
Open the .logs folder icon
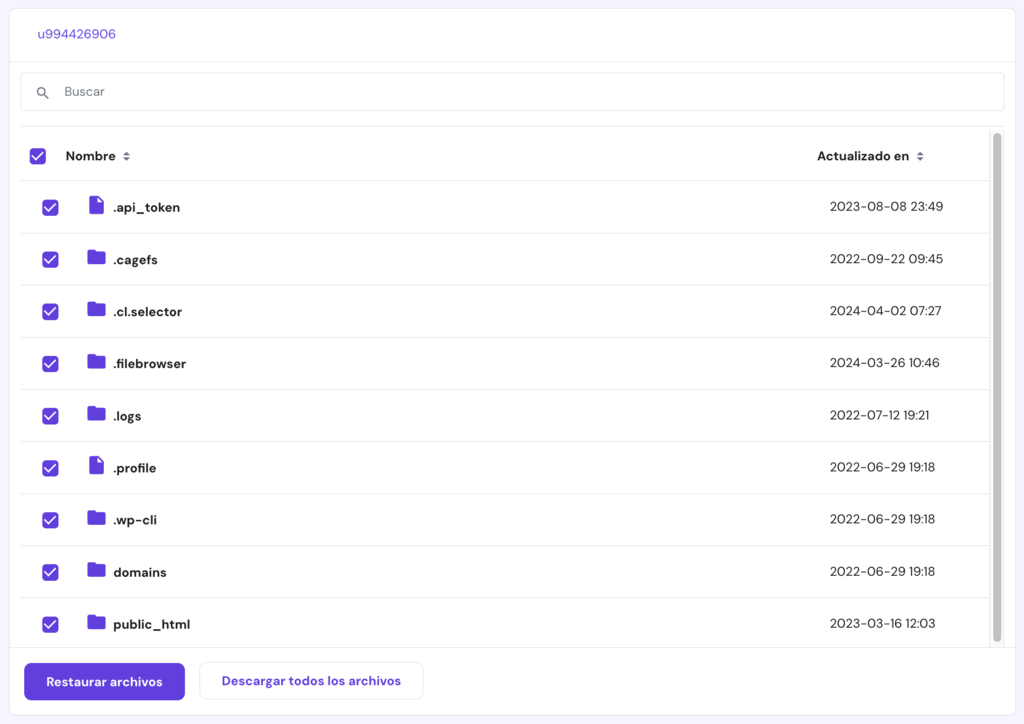[x=97, y=415]
